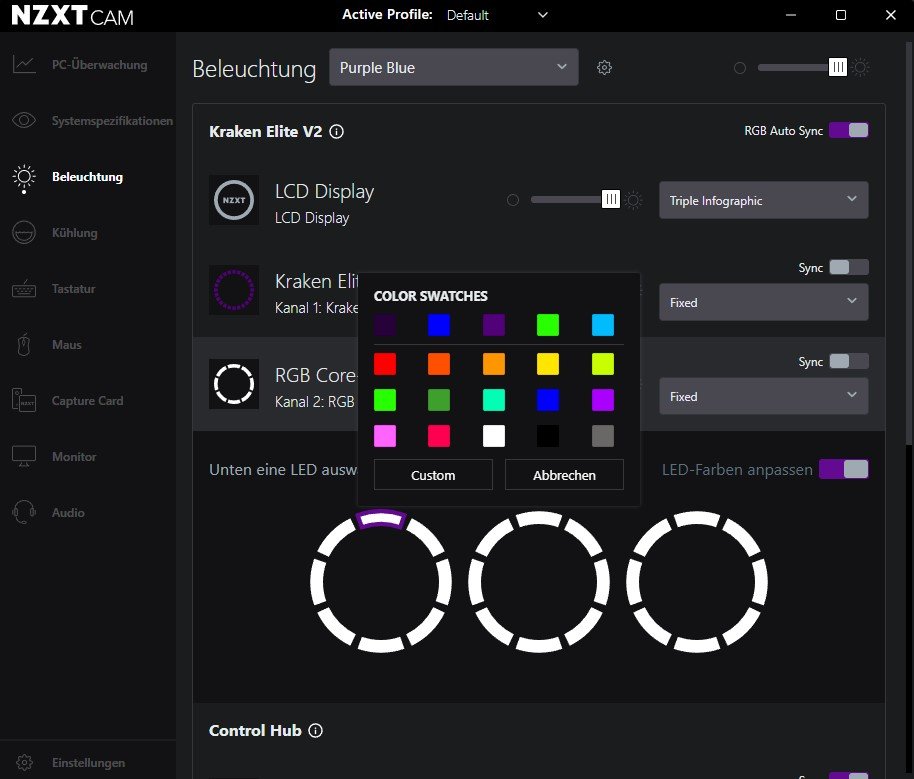
Task: Click the Control Hub heading
Action: coord(255,731)
